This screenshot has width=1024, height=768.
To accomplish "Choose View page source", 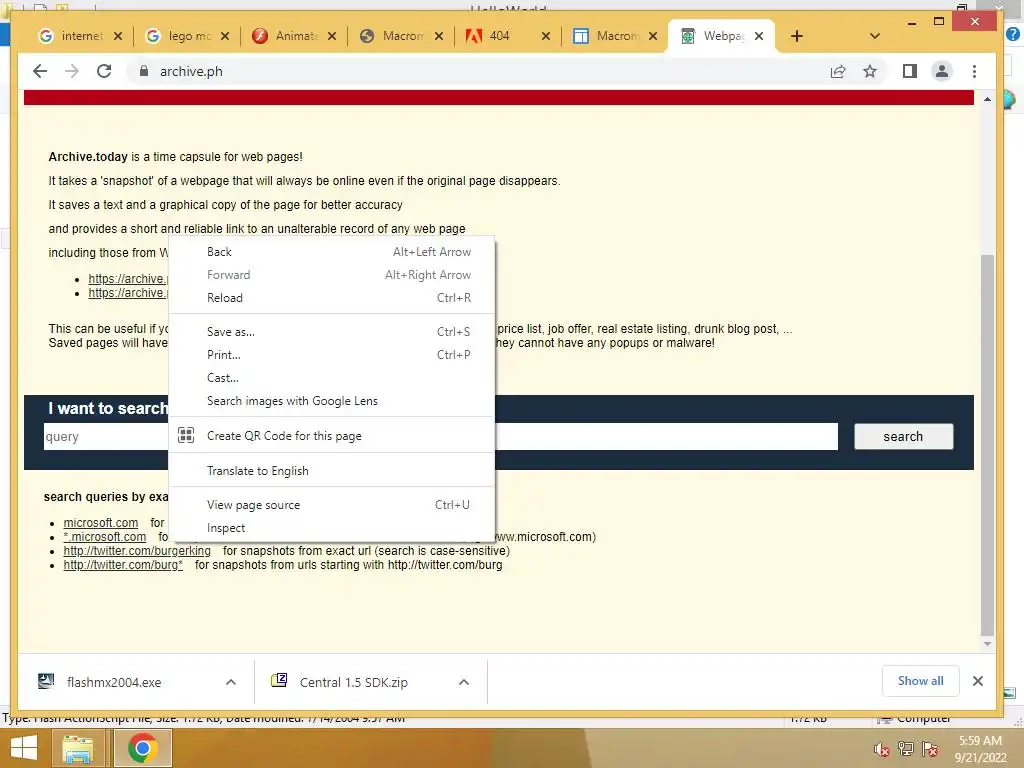I will 332,505.
